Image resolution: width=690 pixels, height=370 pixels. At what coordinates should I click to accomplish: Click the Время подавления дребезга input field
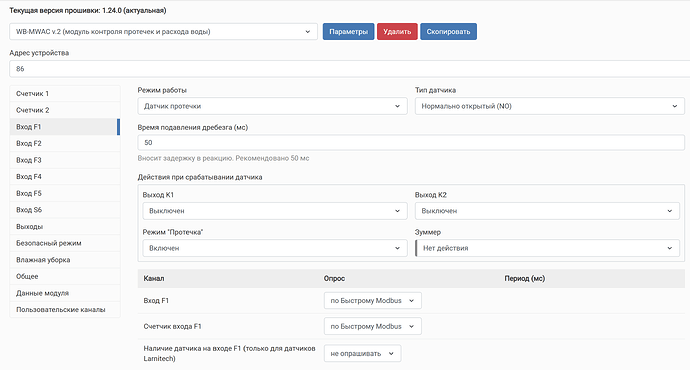(411, 143)
